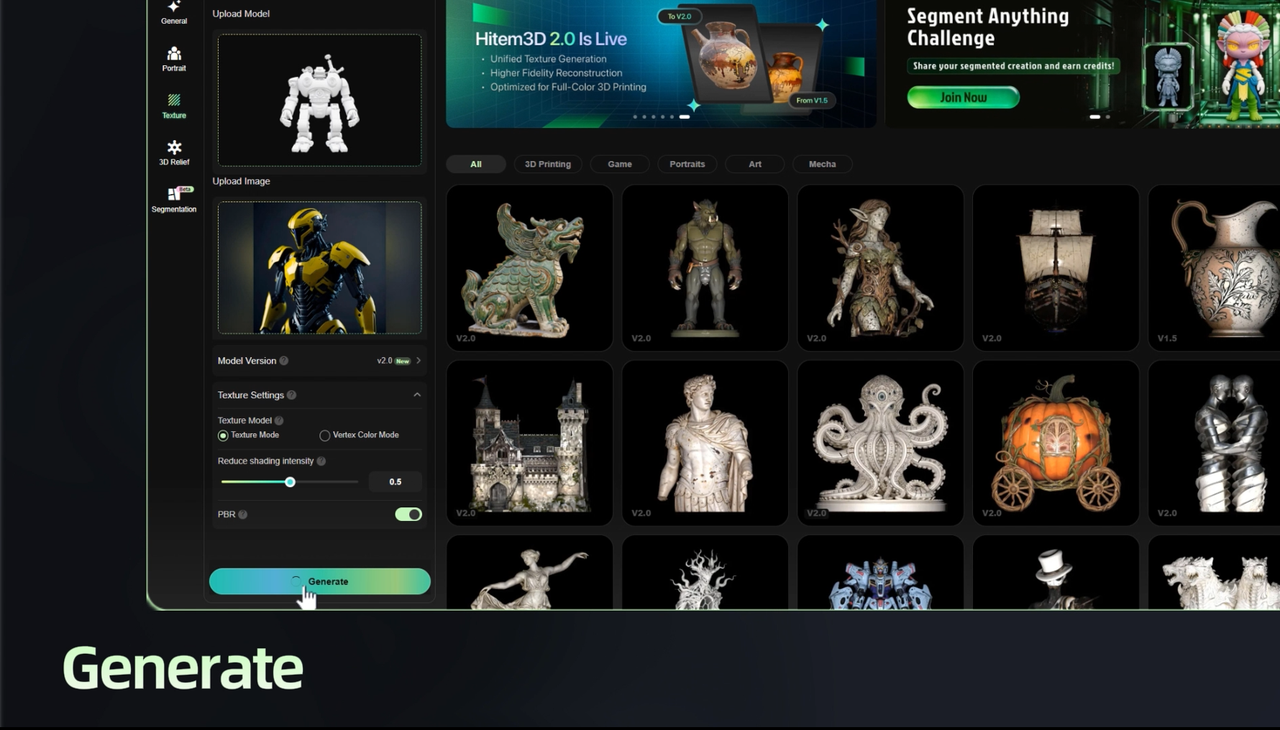Image resolution: width=1280 pixels, height=730 pixels.
Task: Click the "Reduce shading intensity" label
Action: (266, 461)
